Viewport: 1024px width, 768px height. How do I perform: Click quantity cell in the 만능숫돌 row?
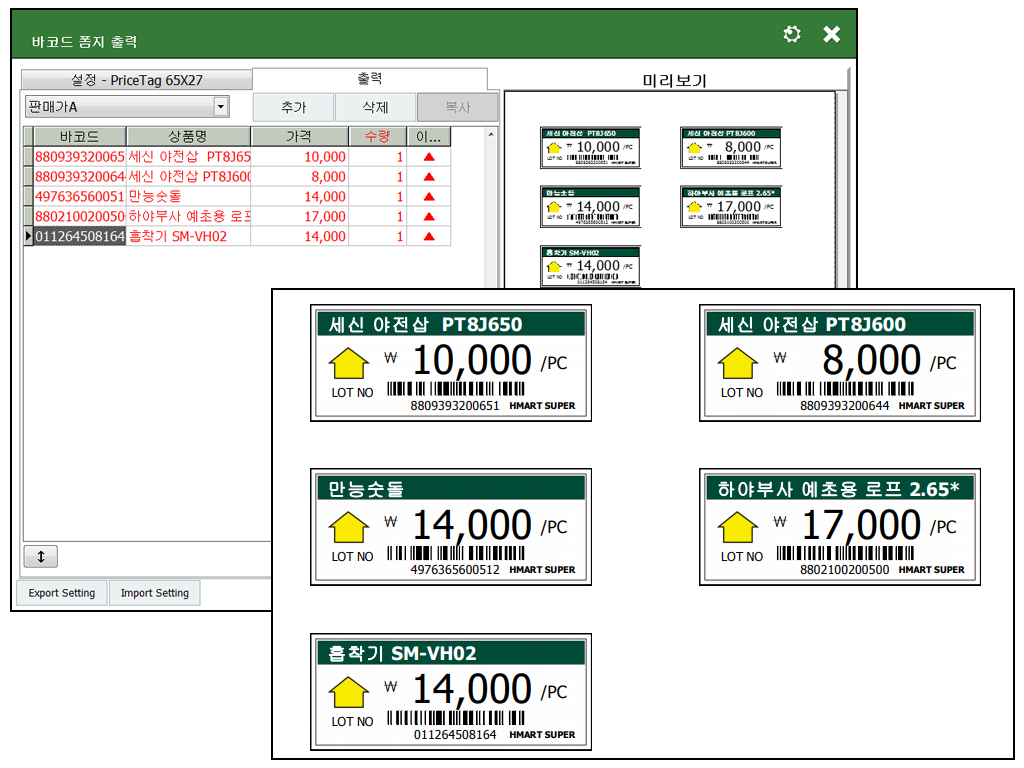tap(377, 197)
